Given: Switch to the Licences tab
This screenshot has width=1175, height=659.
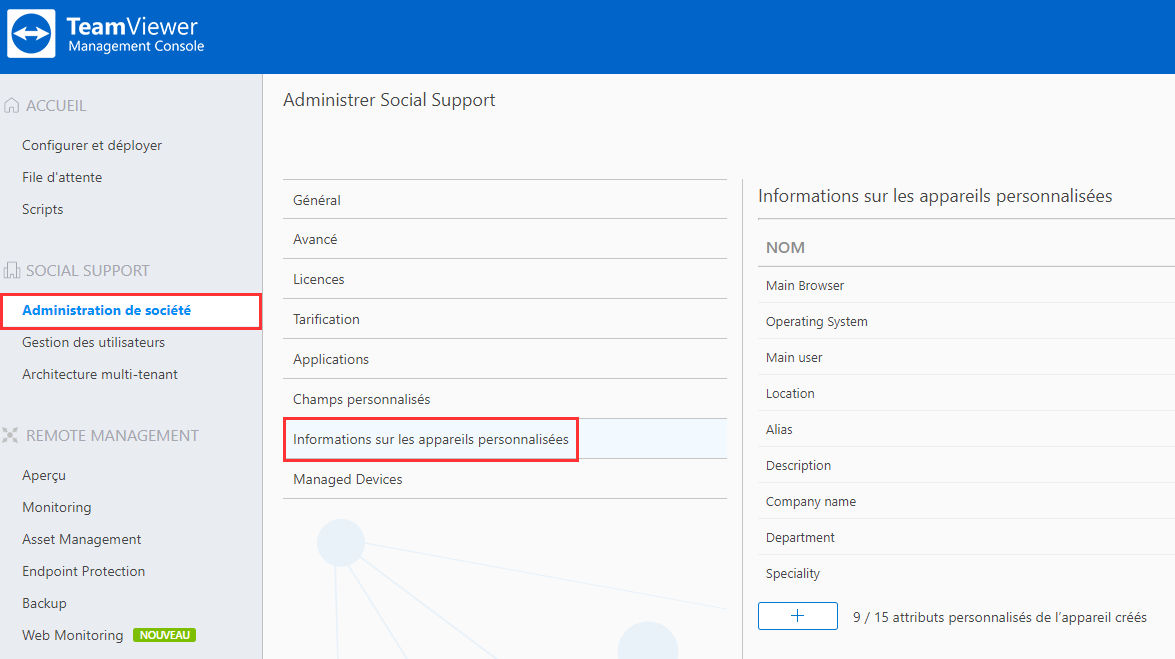Looking at the screenshot, I should [504, 279].
